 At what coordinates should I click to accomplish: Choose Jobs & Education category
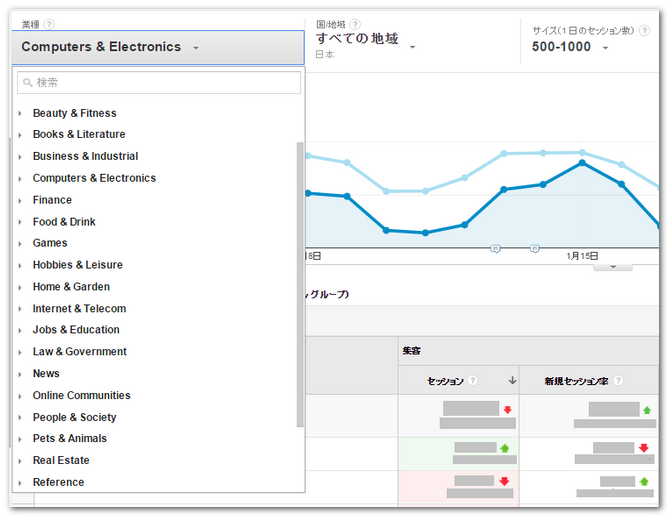click(x=76, y=330)
